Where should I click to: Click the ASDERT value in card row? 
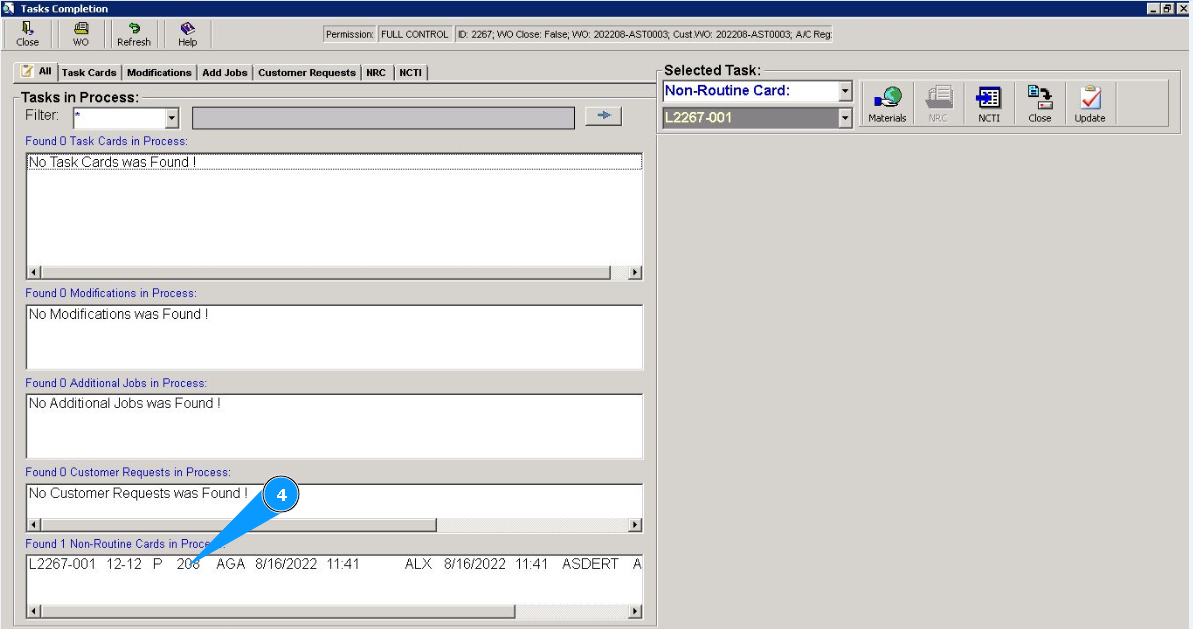tap(590, 564)
